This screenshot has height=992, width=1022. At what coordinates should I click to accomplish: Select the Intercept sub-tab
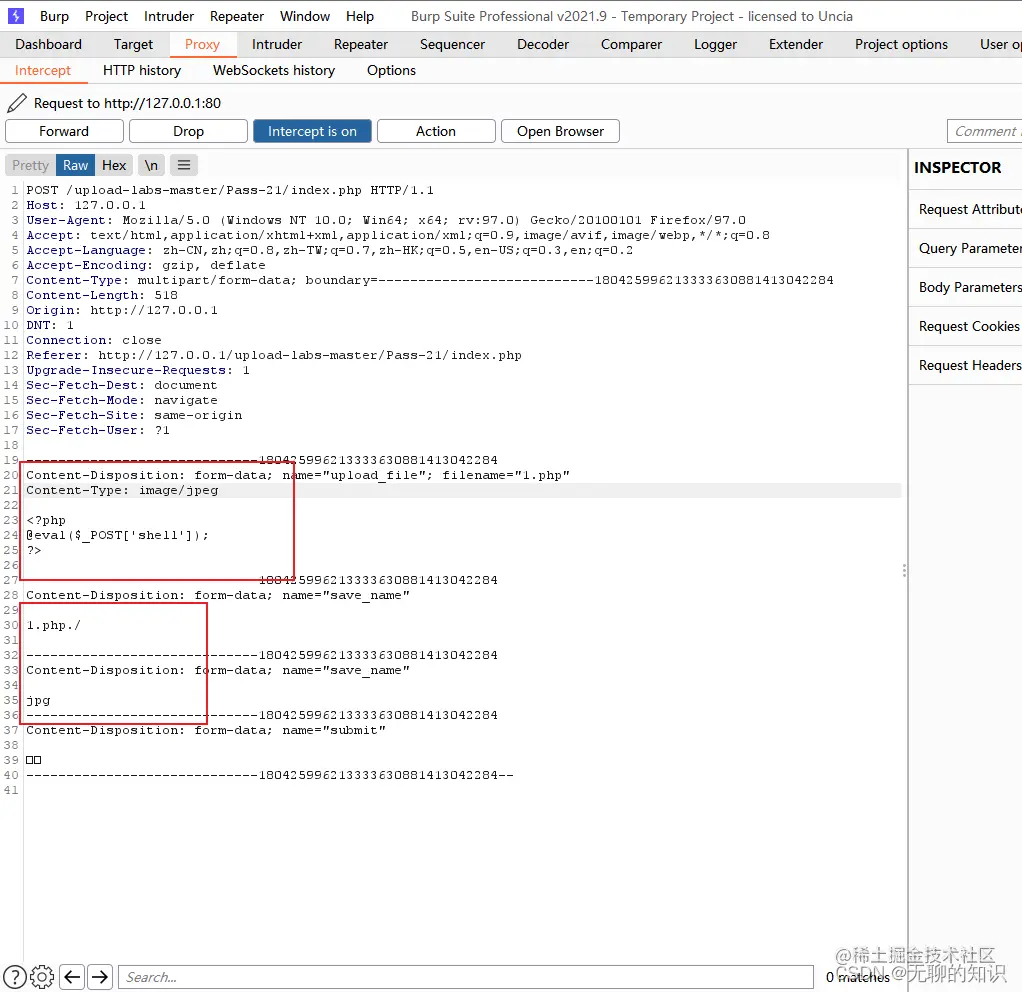click(x=43, y=70)
